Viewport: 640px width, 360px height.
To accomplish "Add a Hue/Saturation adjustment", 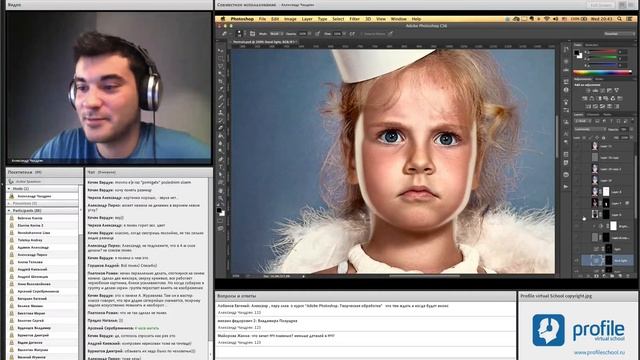I will [584, 98].
